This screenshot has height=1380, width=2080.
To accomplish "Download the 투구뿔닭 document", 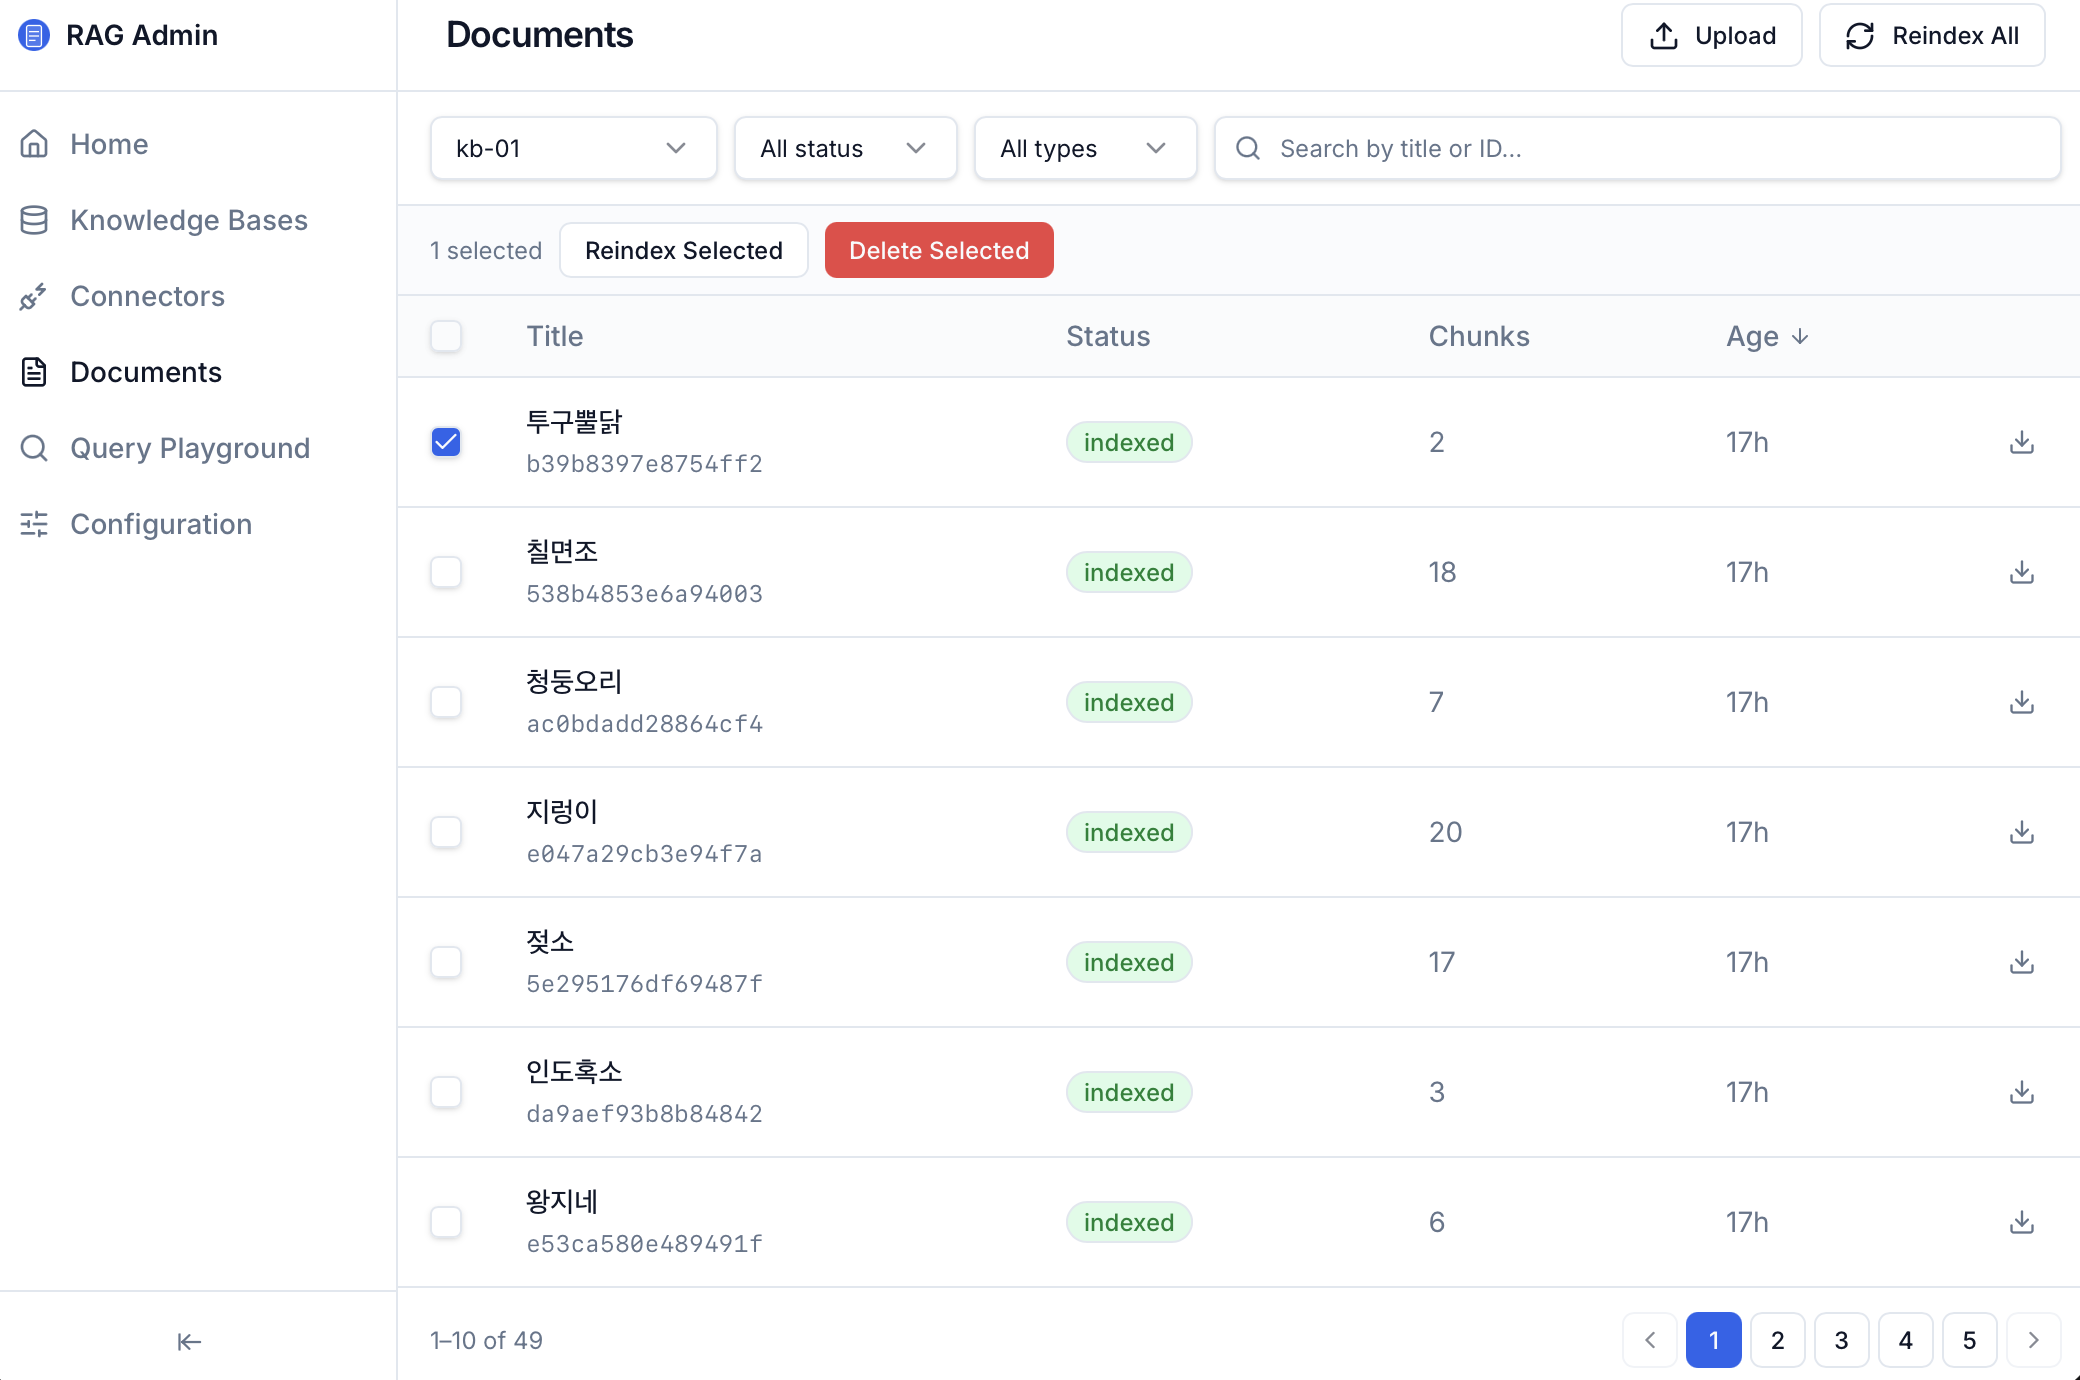I will point(2022,442).
